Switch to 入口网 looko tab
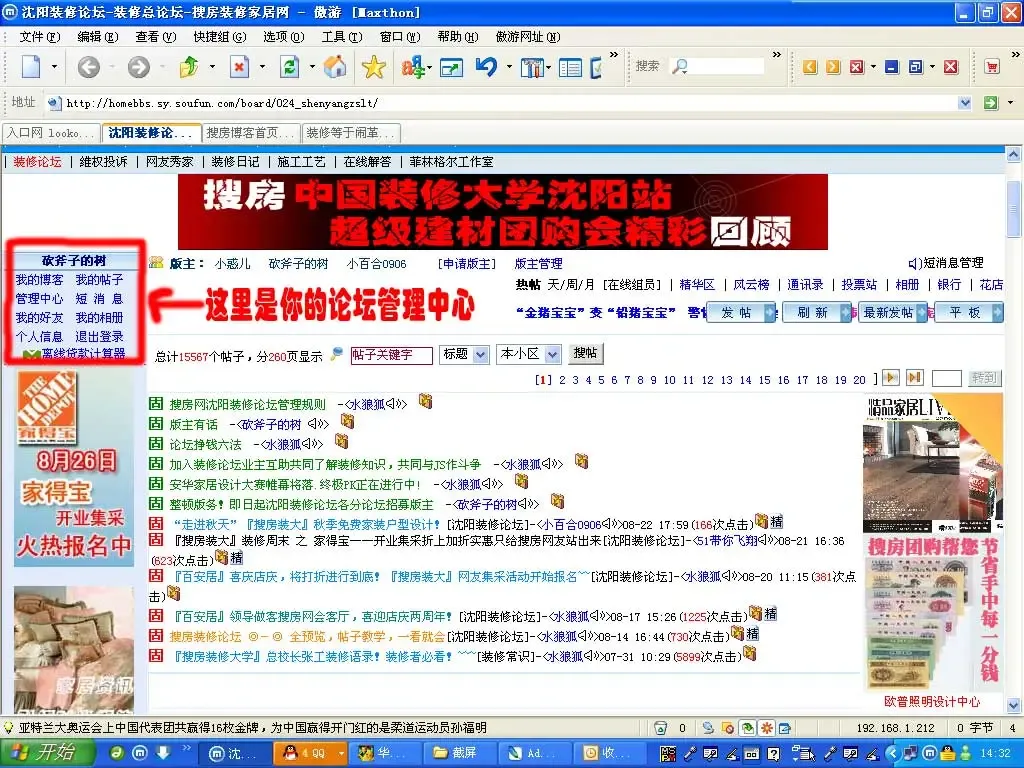Viewport: 1024px width, 768px height. click(52, 133)
